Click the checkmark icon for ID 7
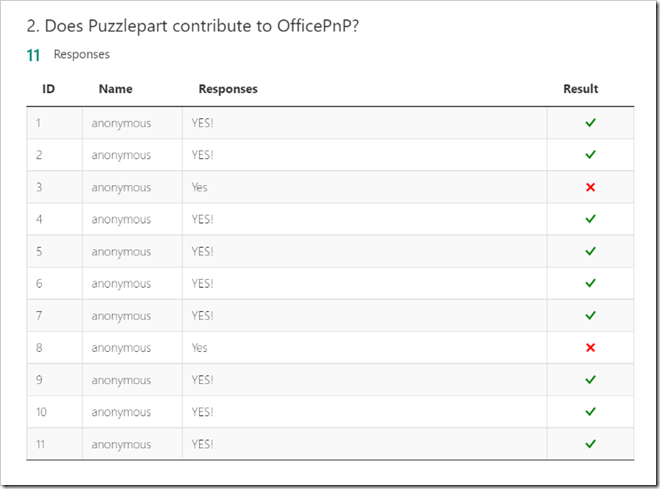The image size is (660, 489). (590, 315)
